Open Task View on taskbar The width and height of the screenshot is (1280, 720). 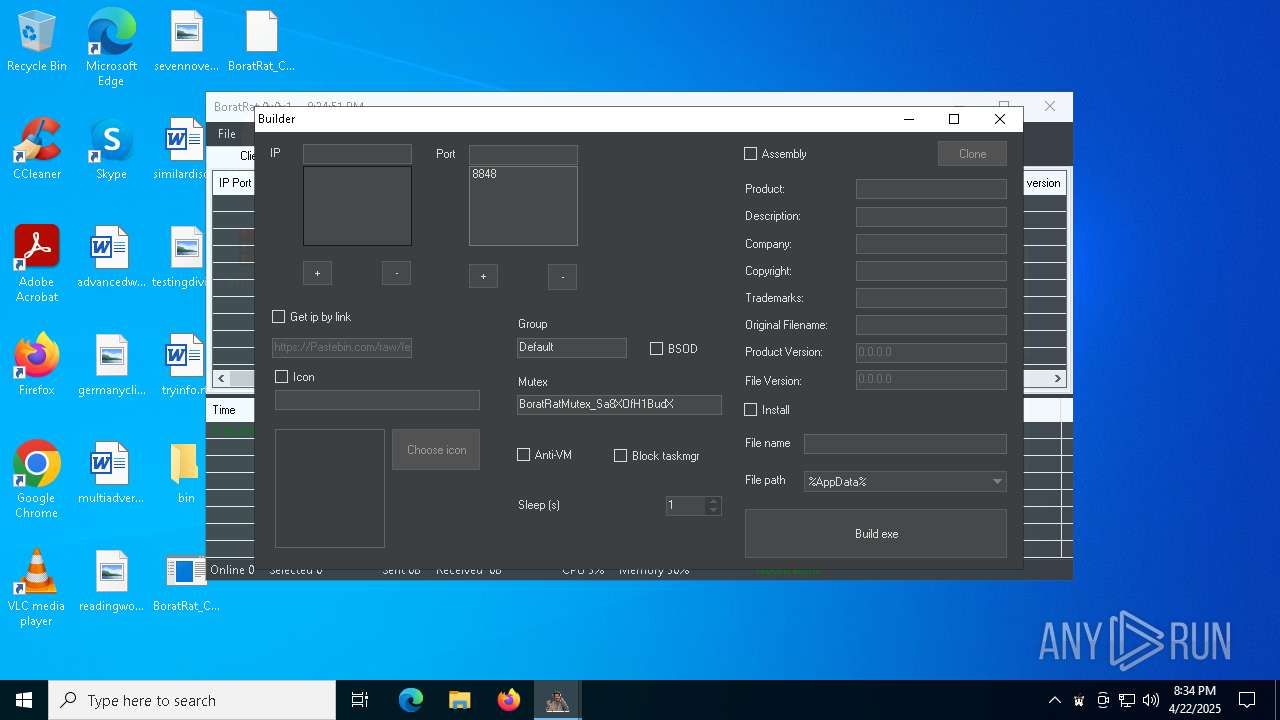tap(360, 700)
